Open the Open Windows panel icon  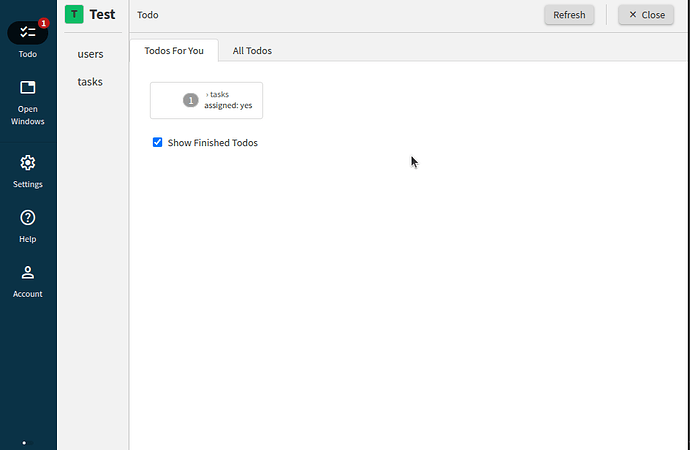coord(27,88)
